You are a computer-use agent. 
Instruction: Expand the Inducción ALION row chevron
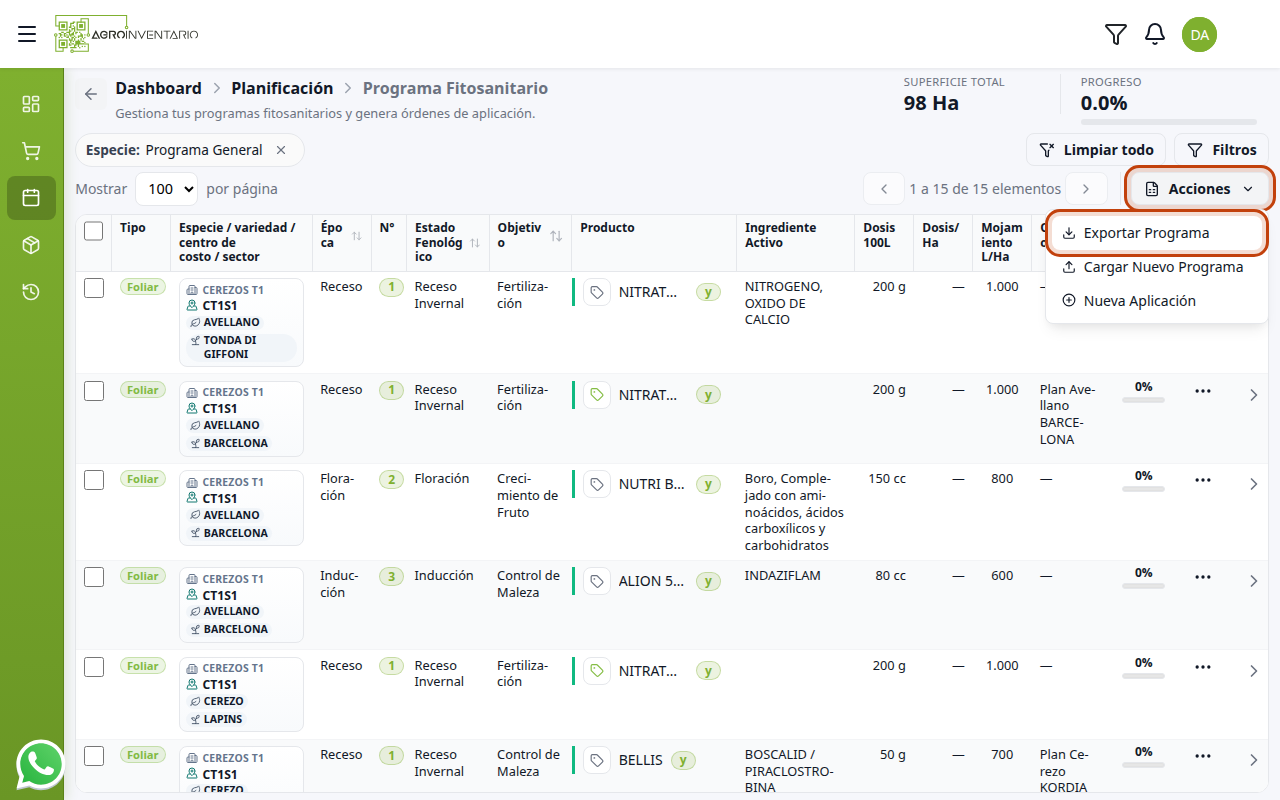(1254, 581)
